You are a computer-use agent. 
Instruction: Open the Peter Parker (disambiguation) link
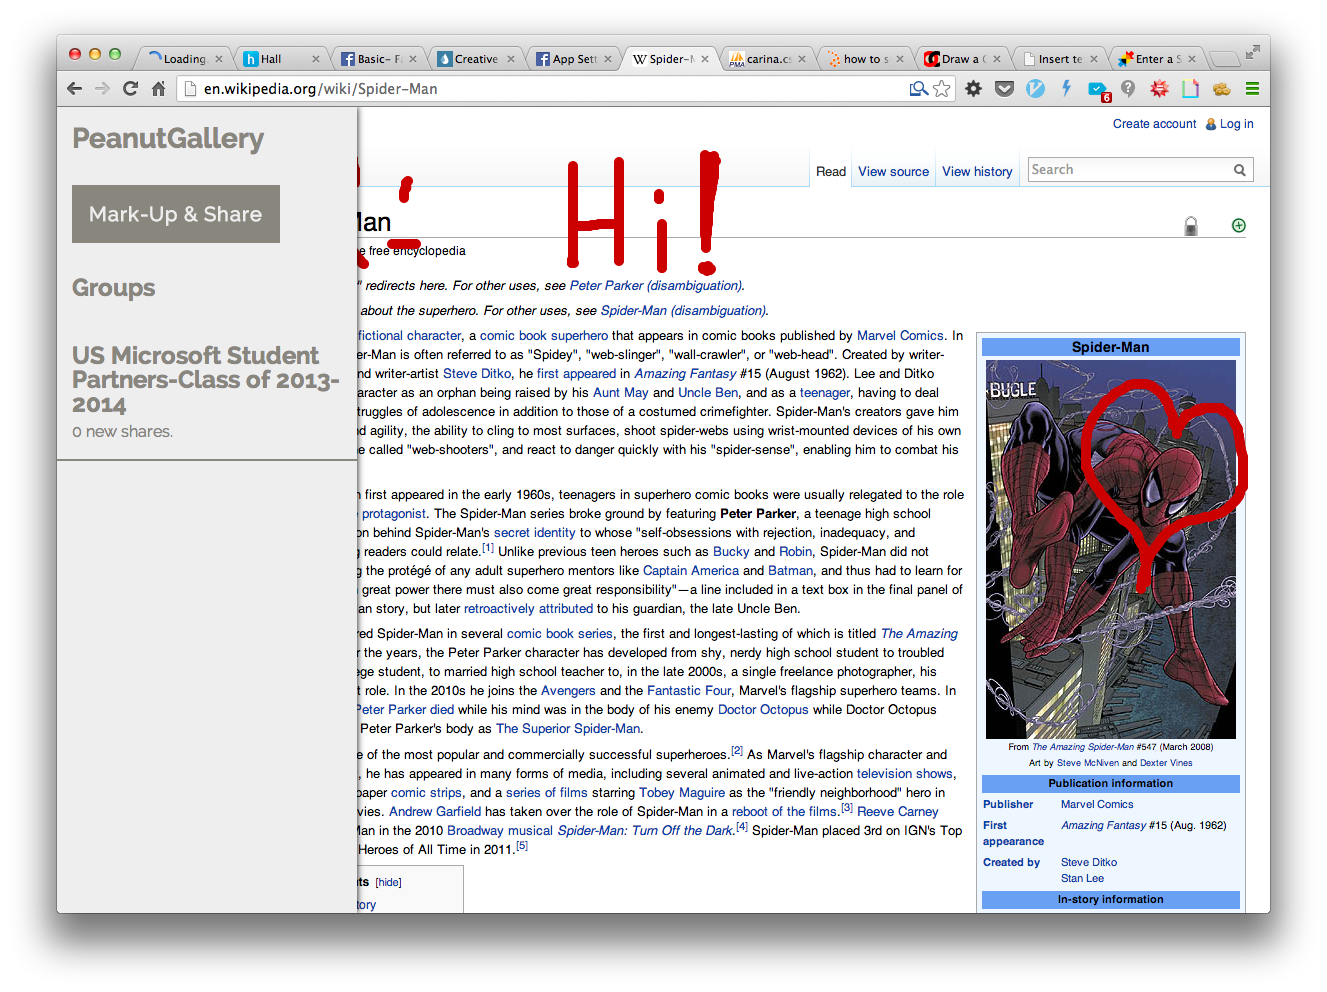pyautogui.click(x=656, y=286)
